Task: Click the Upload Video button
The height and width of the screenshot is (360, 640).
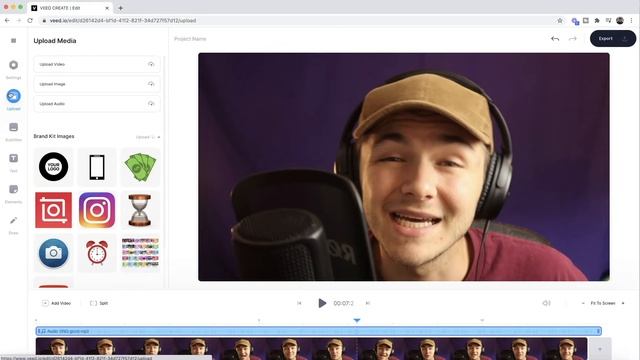Action: [97, 64]
